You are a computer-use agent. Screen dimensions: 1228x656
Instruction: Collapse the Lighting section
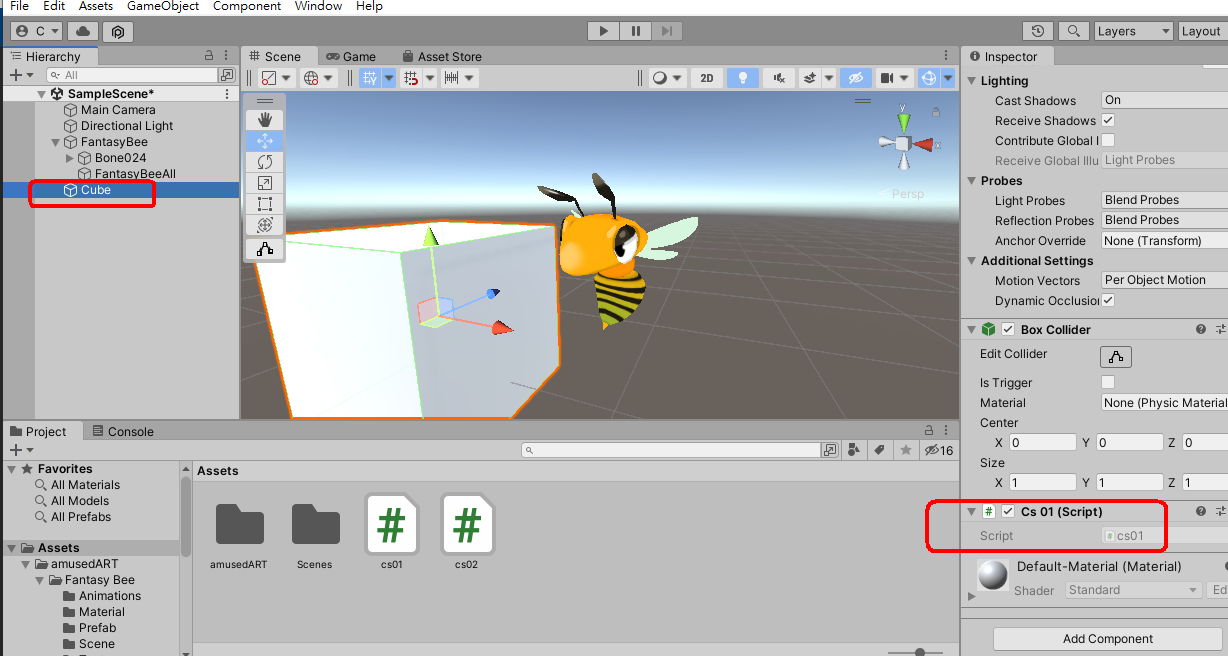point(972,81)
